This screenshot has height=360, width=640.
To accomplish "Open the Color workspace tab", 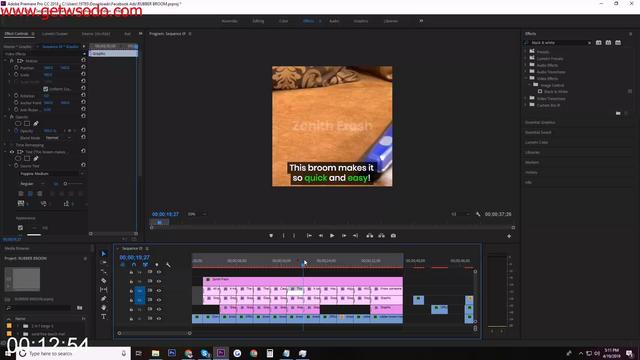I will (x=283, y=21).
